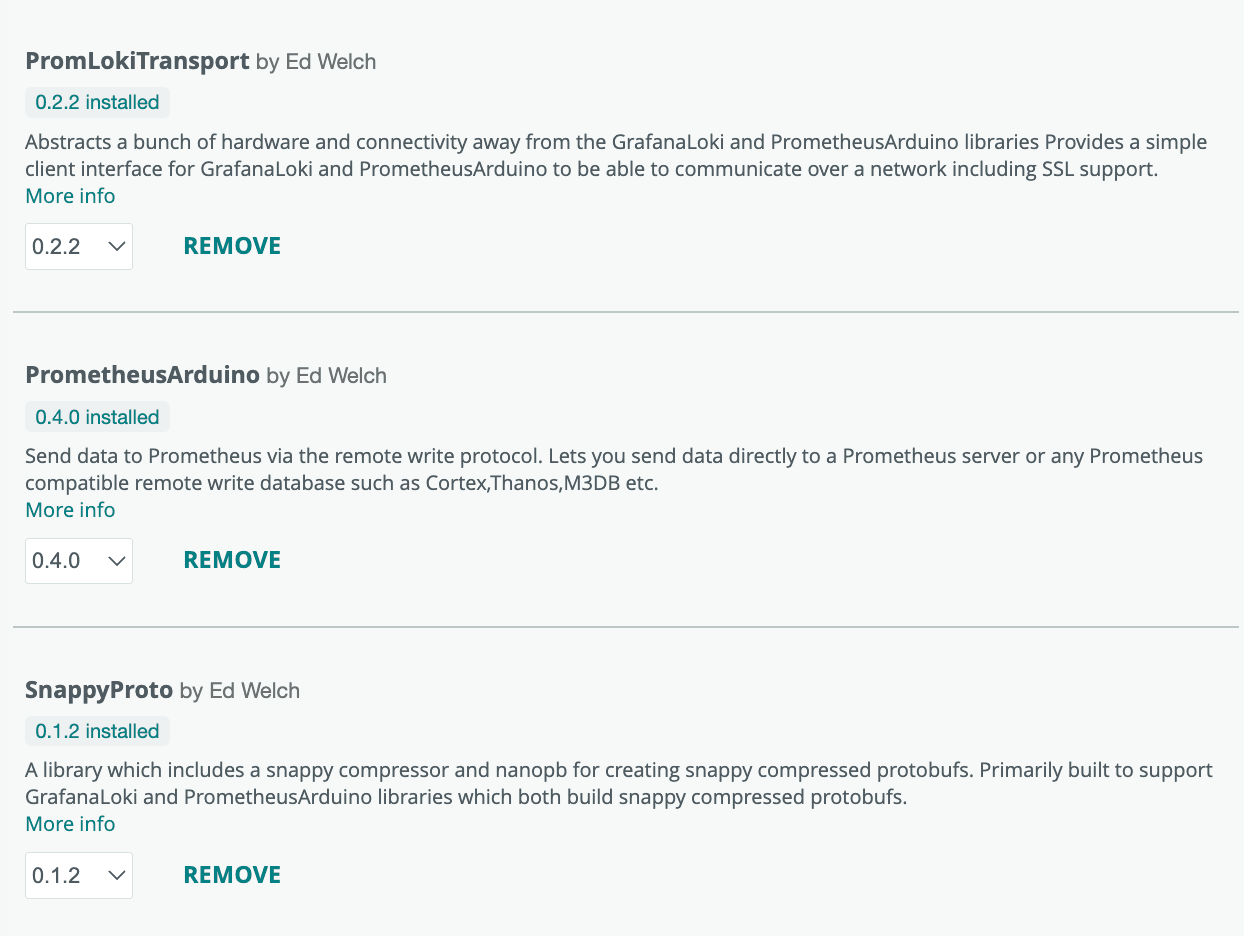Uninstall the SnappyProto library

tap(231, 874)
